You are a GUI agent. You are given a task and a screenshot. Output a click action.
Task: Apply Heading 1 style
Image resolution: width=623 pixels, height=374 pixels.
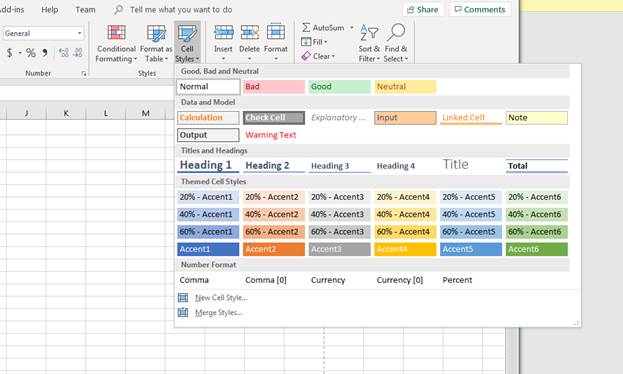click(x=208, y=165)
